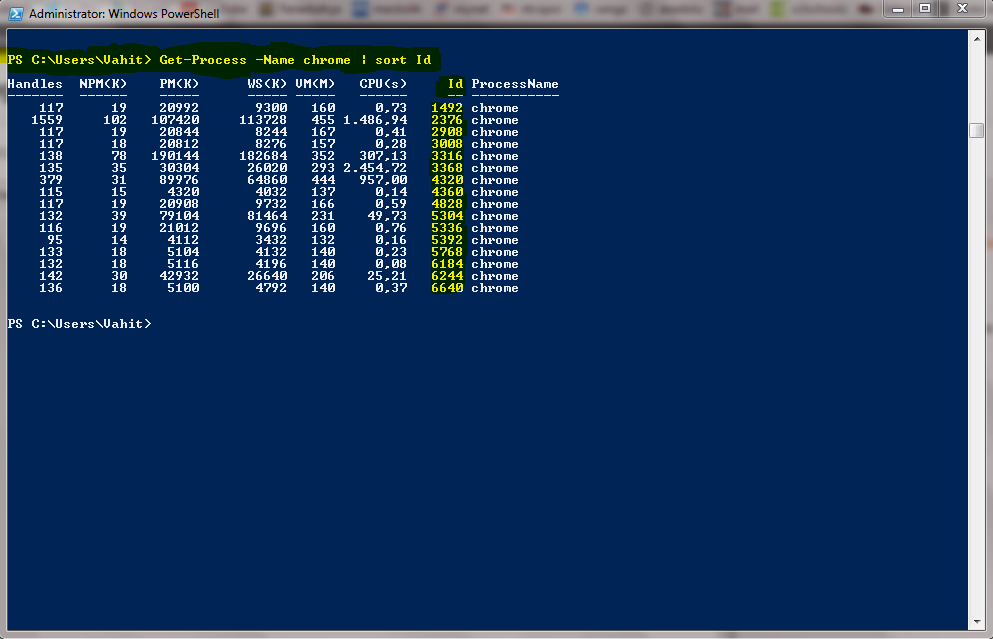The width and height of the screenshot is (993, 639).
Task: Click the 'Handles' column header
Action: (x=35, y=84)
